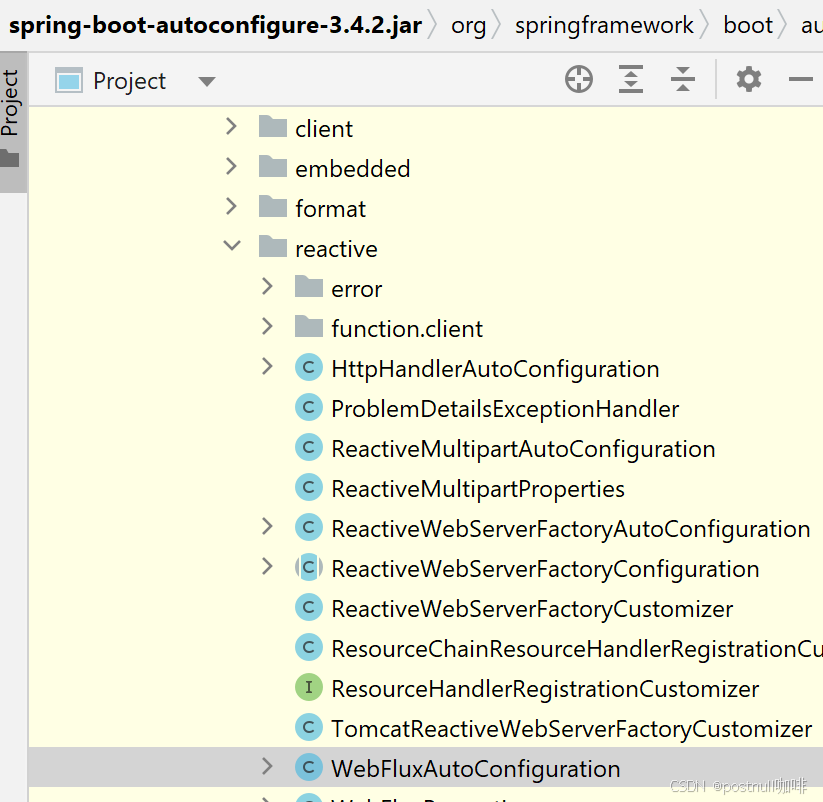
Task: Expand the WebFluxAutoConfiguration node
Action: 267,766
